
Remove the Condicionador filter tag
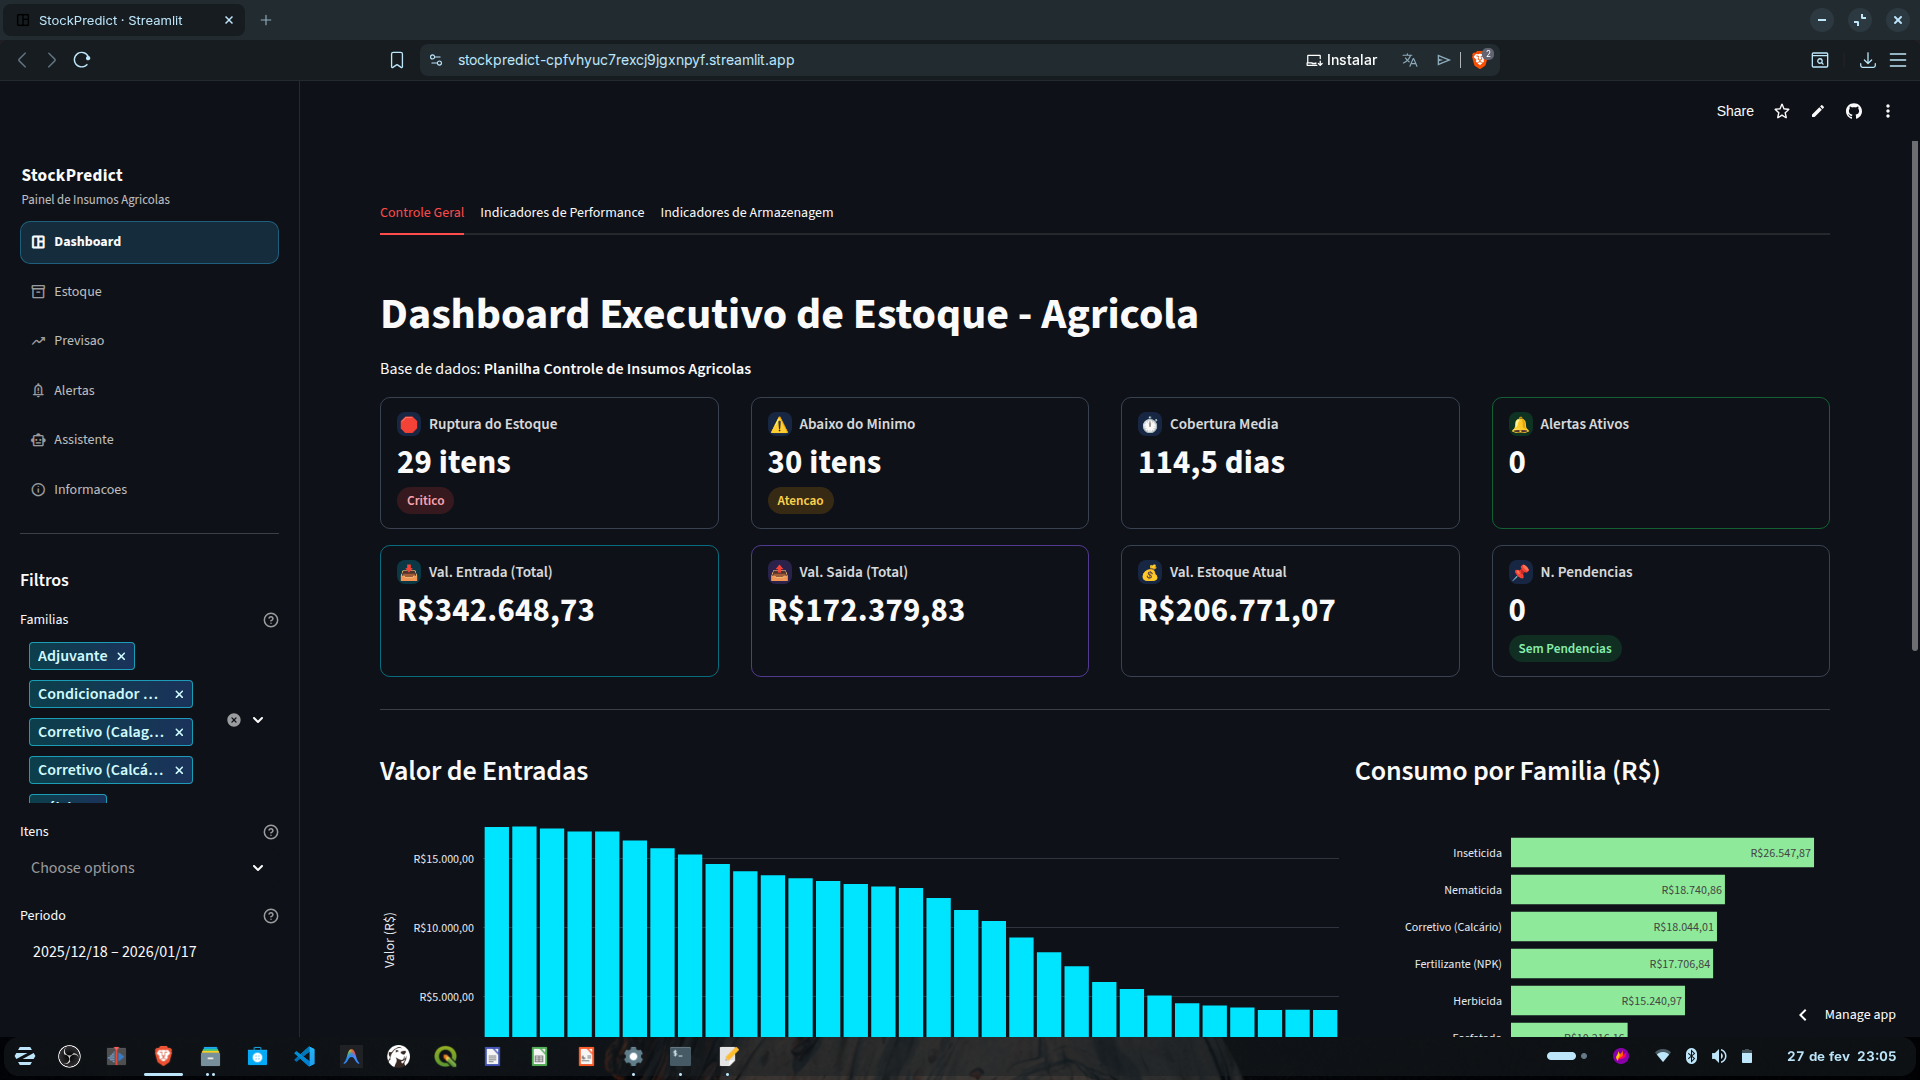point(179,693)
